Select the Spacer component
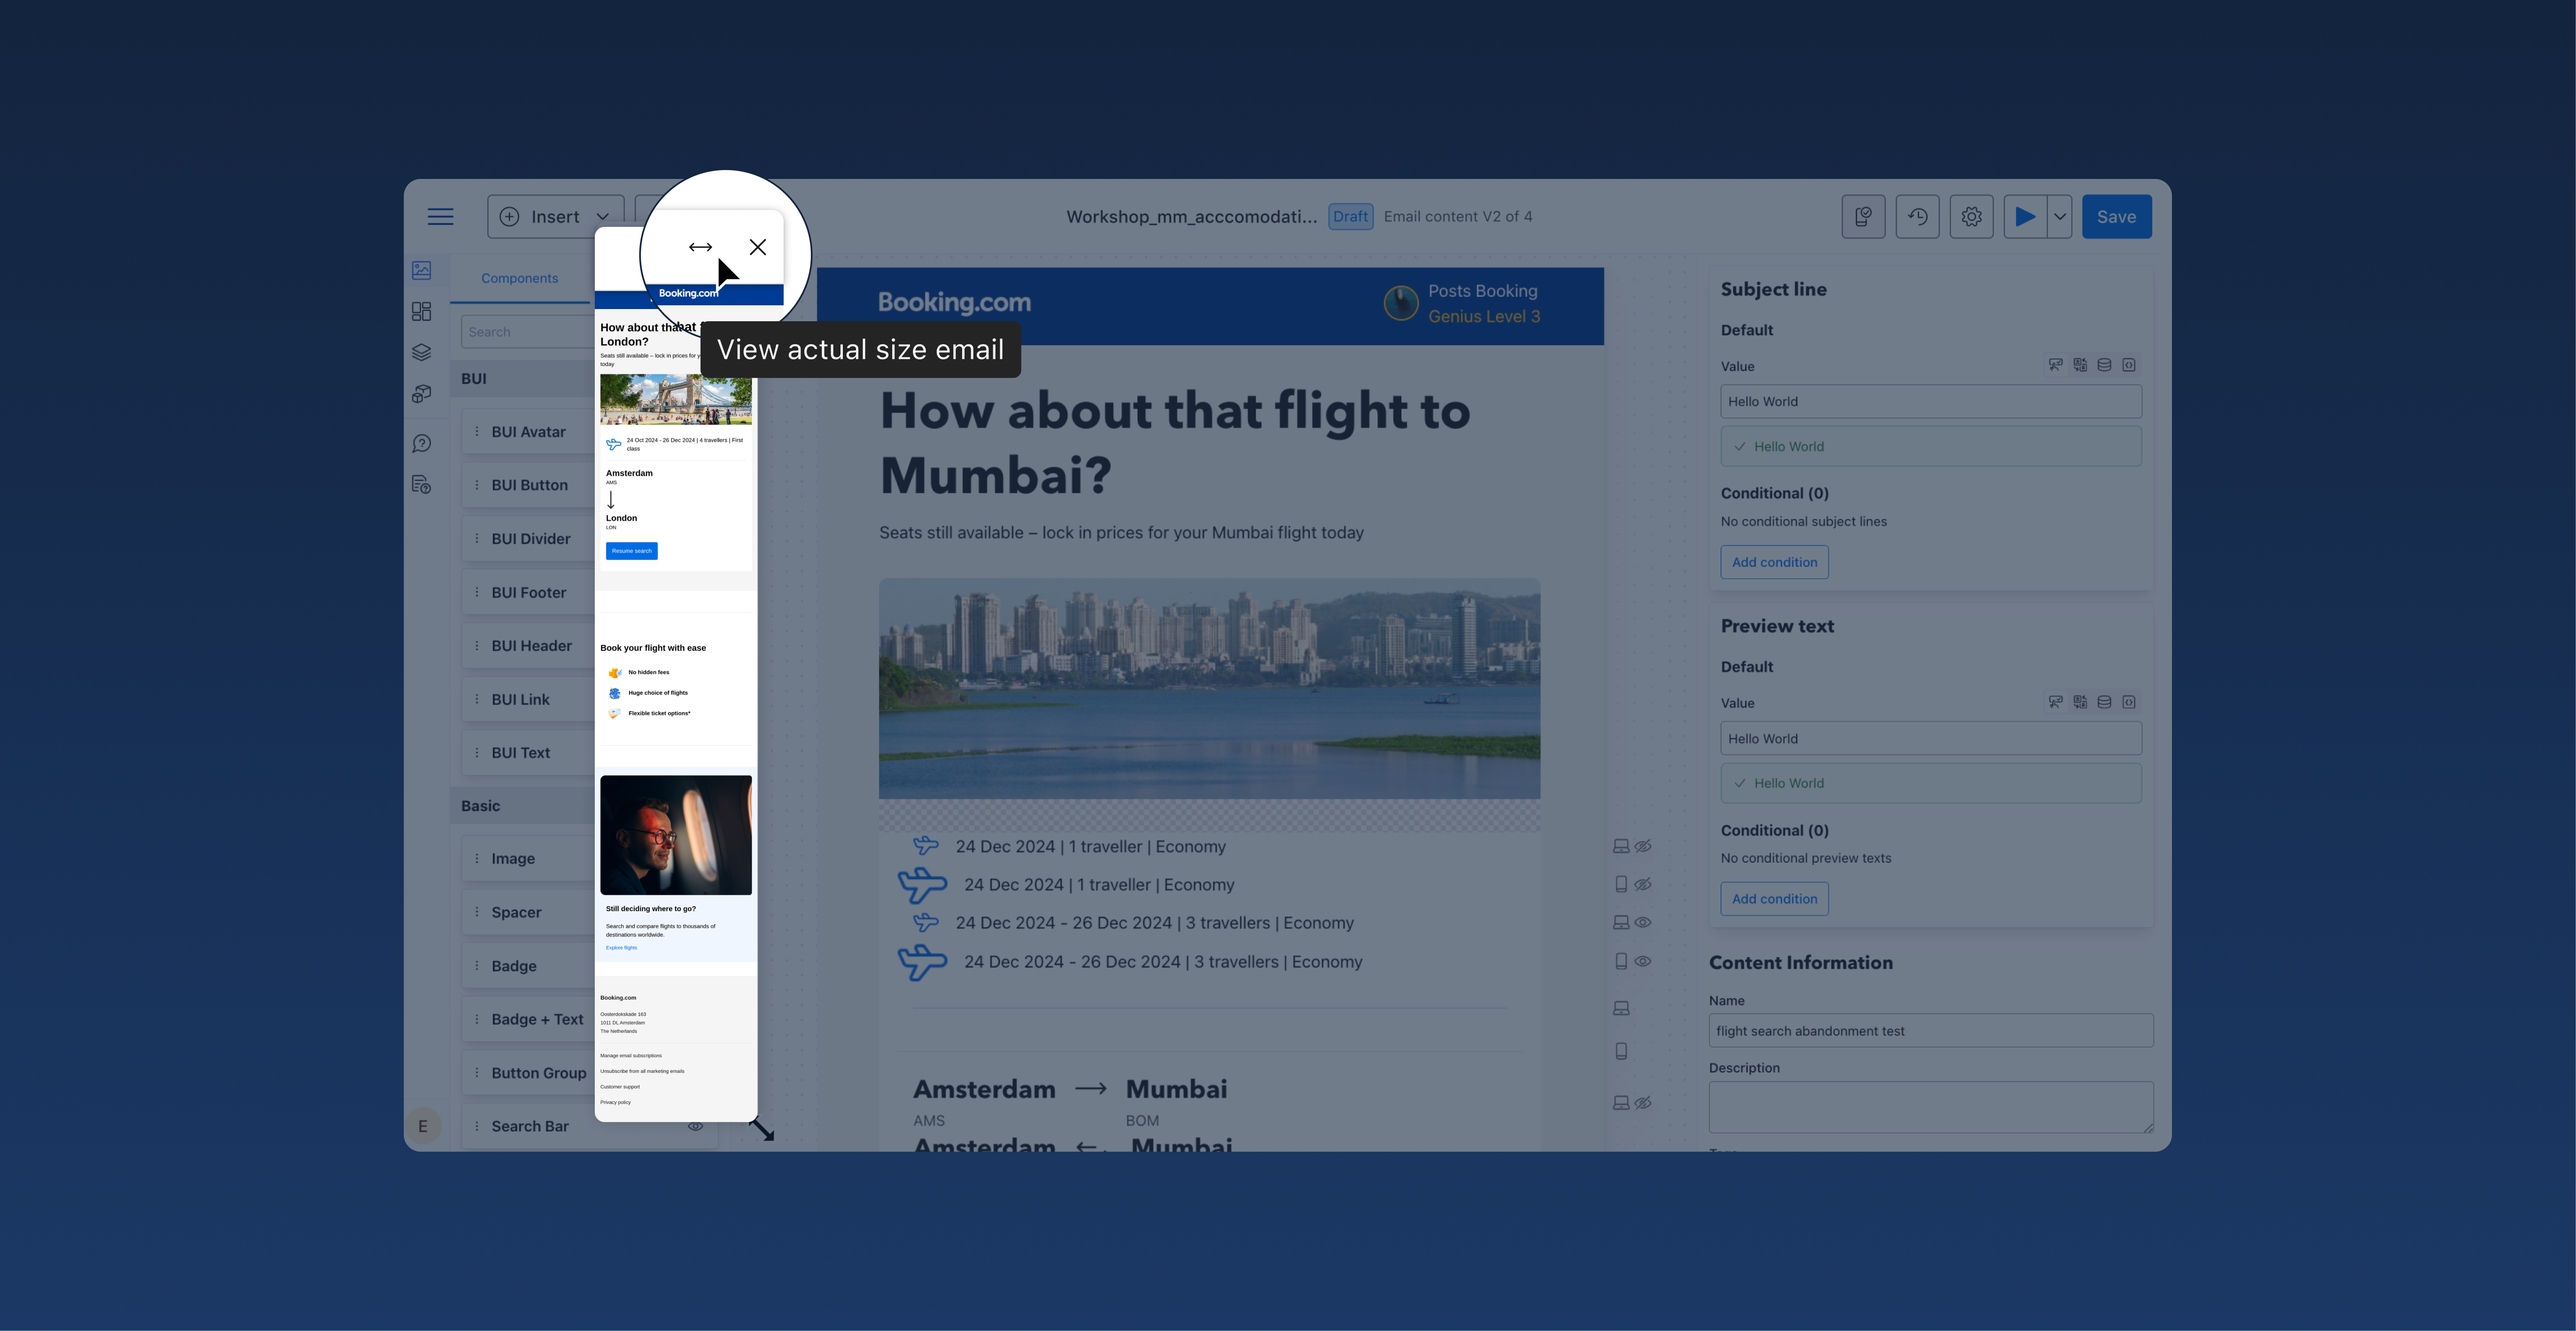Image resolution: width=2576 pixels, height=1331 pixels. click(528, 913)
